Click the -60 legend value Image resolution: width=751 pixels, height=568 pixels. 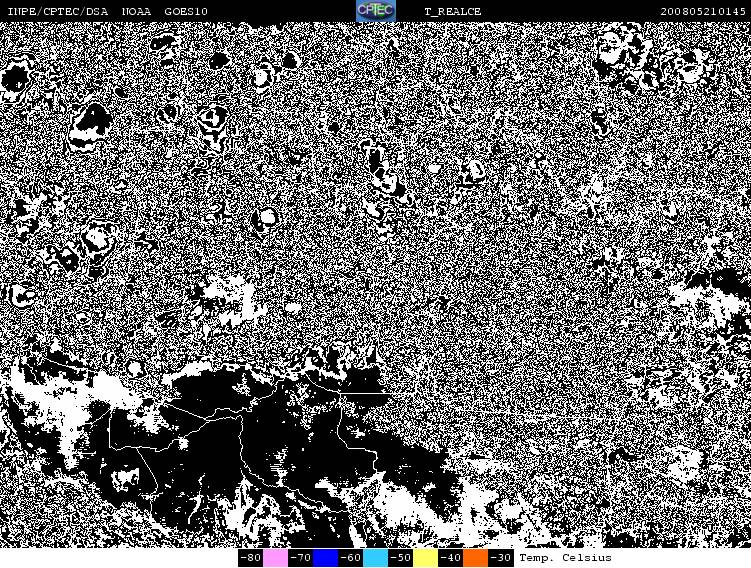(x=351, y=557)
